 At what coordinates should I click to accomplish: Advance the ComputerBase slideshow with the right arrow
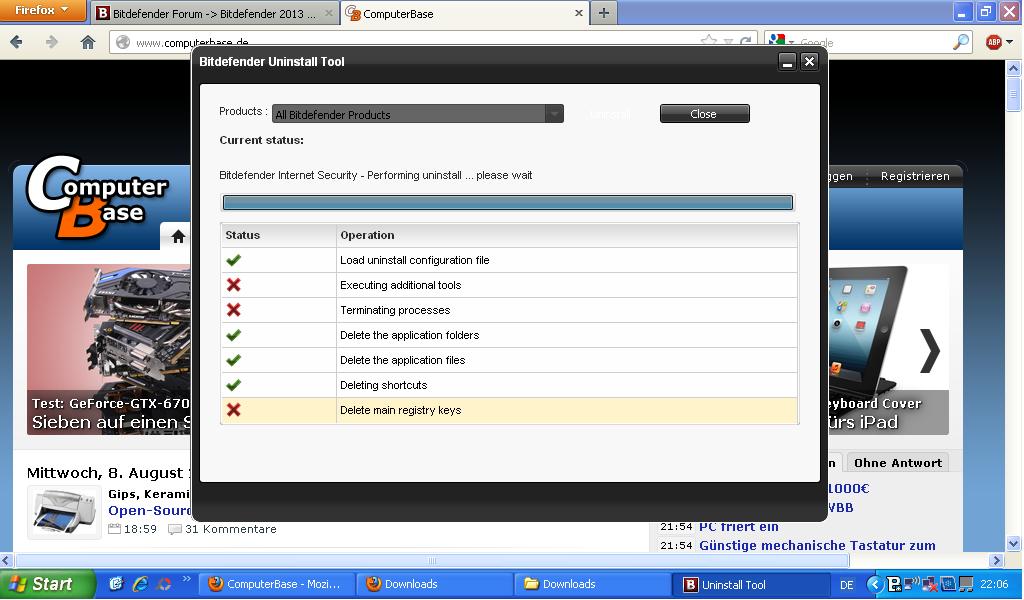(x=929, y=351)
